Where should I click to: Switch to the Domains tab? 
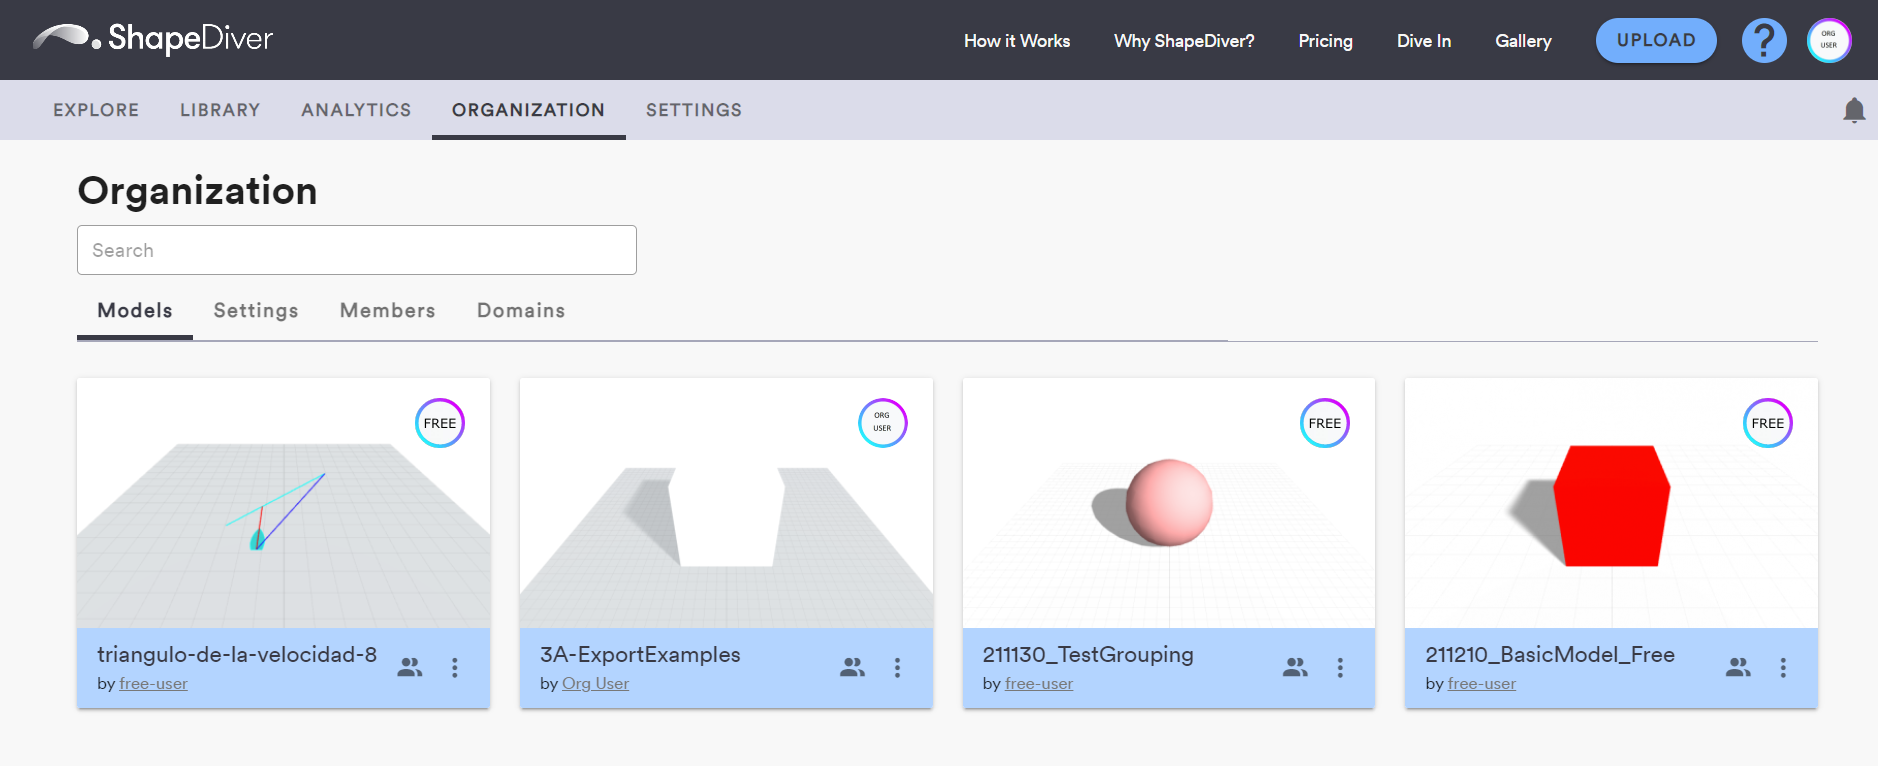521,311
